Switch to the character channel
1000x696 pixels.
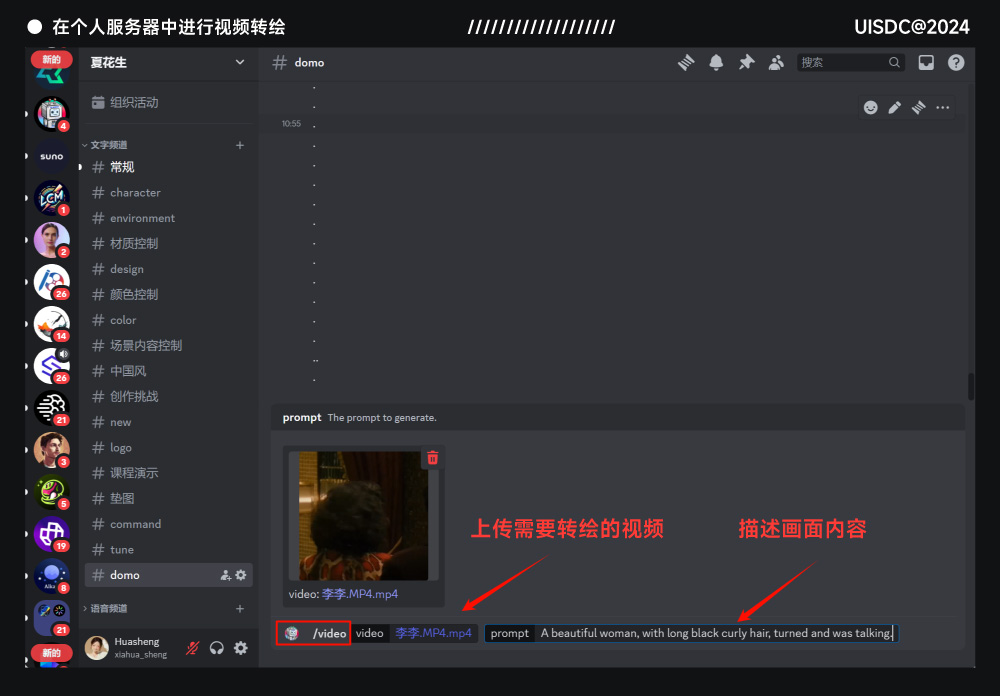(x=135, y=192)
